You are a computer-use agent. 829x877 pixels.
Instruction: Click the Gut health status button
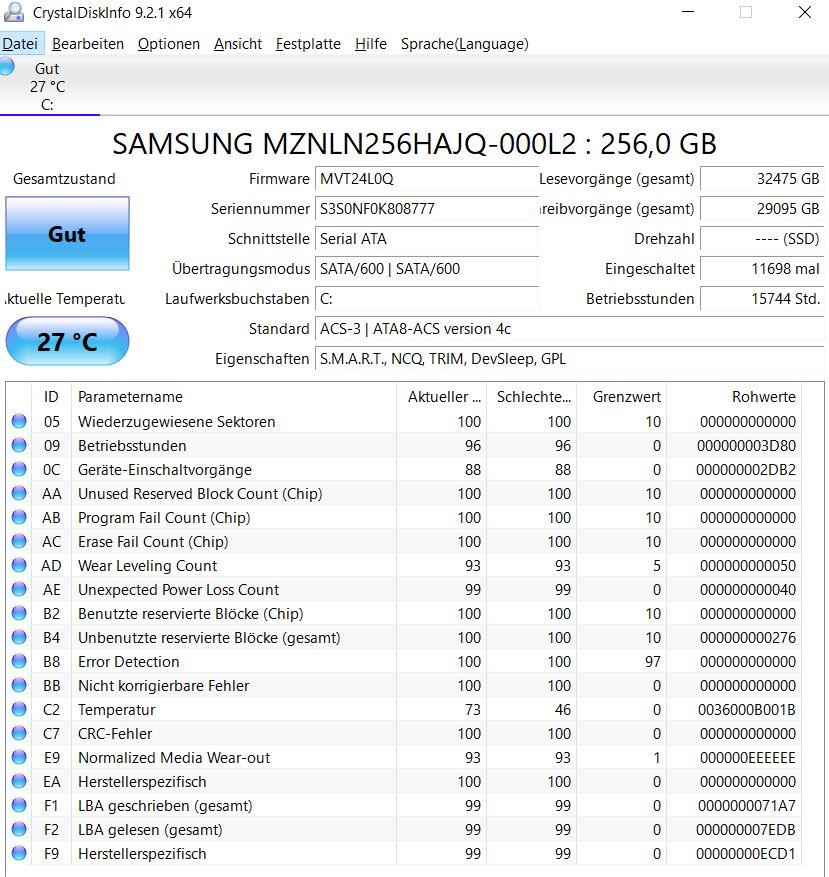67,234
